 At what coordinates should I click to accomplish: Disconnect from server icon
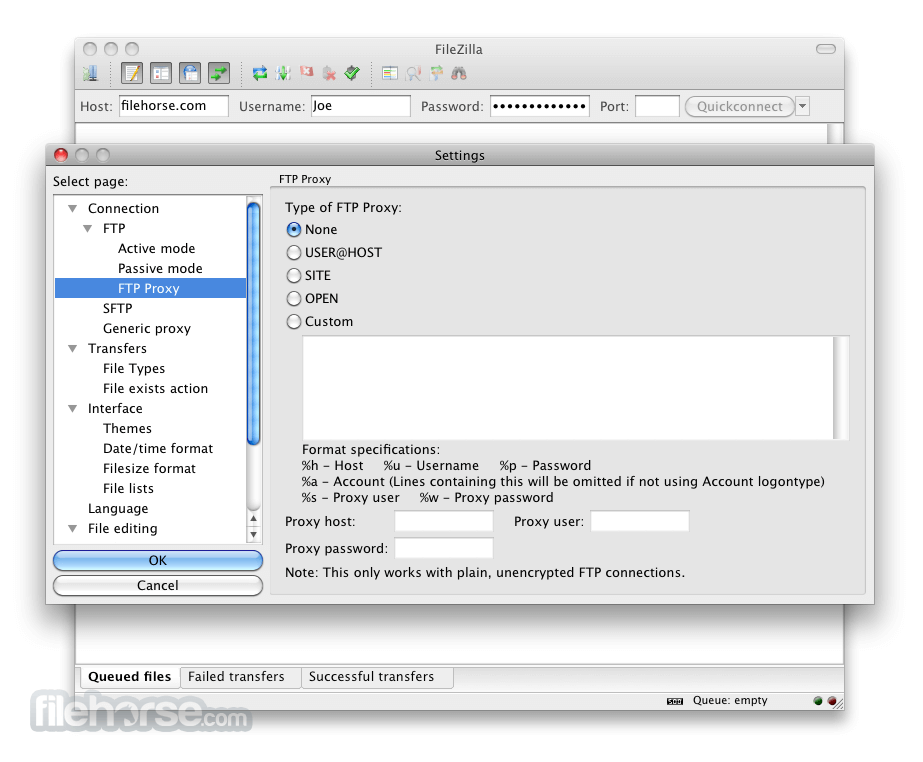(x=330, y=74)
